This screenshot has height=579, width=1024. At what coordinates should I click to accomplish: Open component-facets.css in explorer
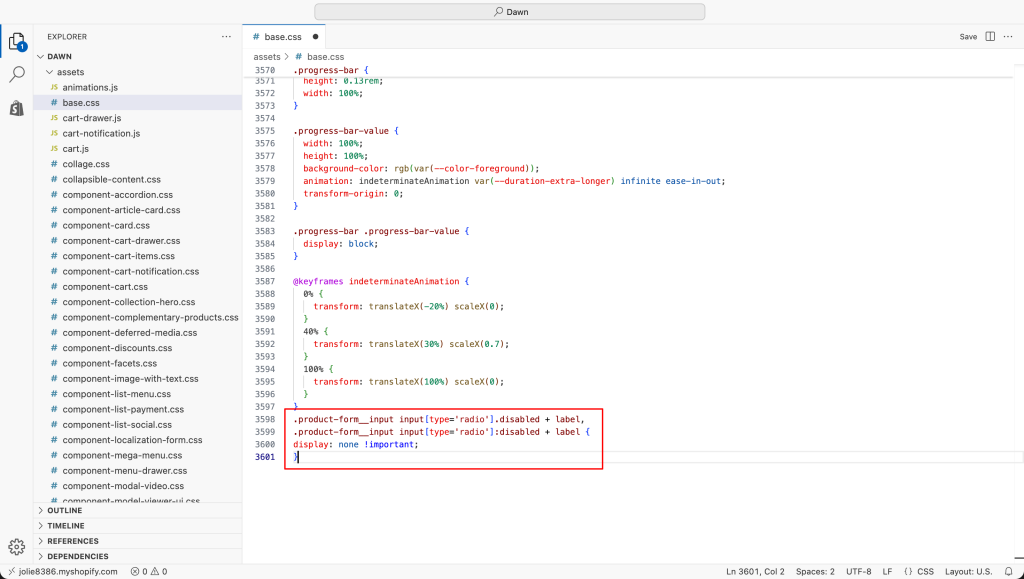click(x=109, y=363)
